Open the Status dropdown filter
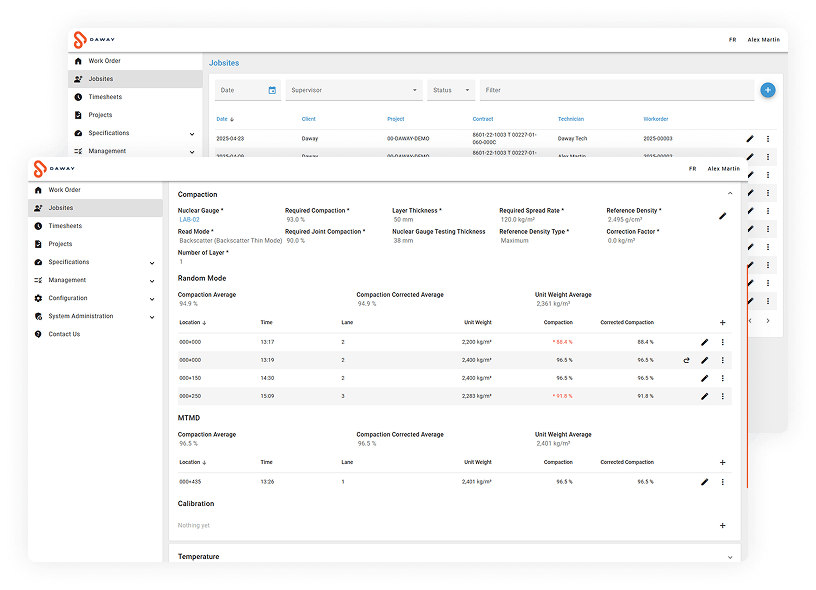816x590 pixels. point(451,90)
